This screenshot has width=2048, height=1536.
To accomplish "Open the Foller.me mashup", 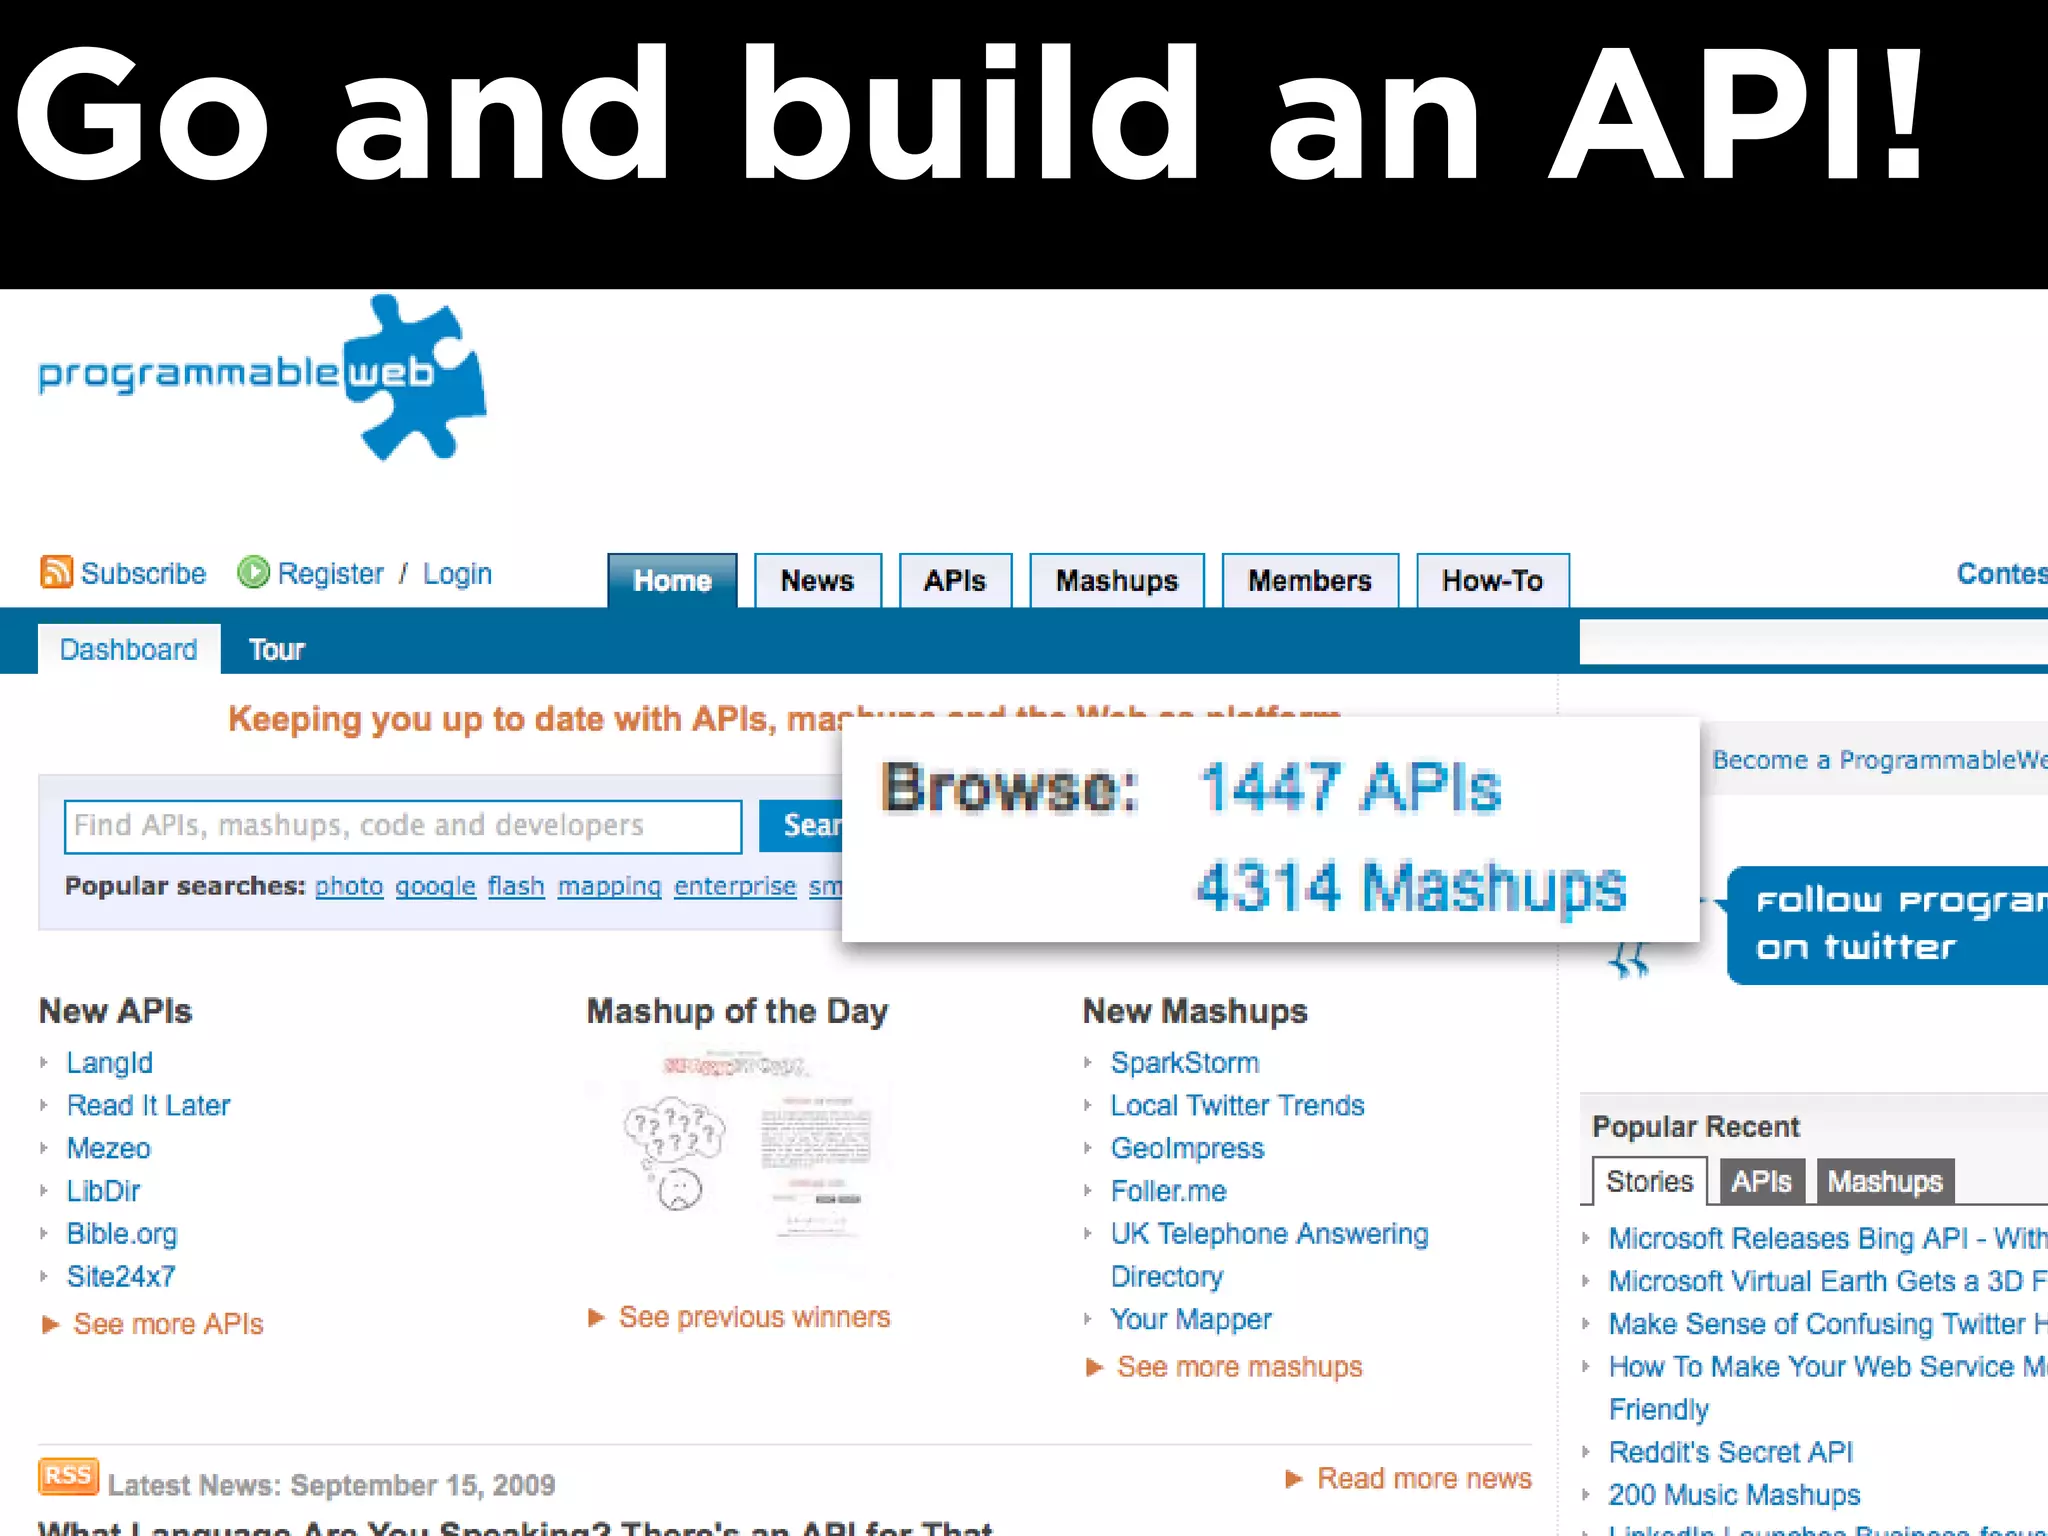I will 1168,1191.
